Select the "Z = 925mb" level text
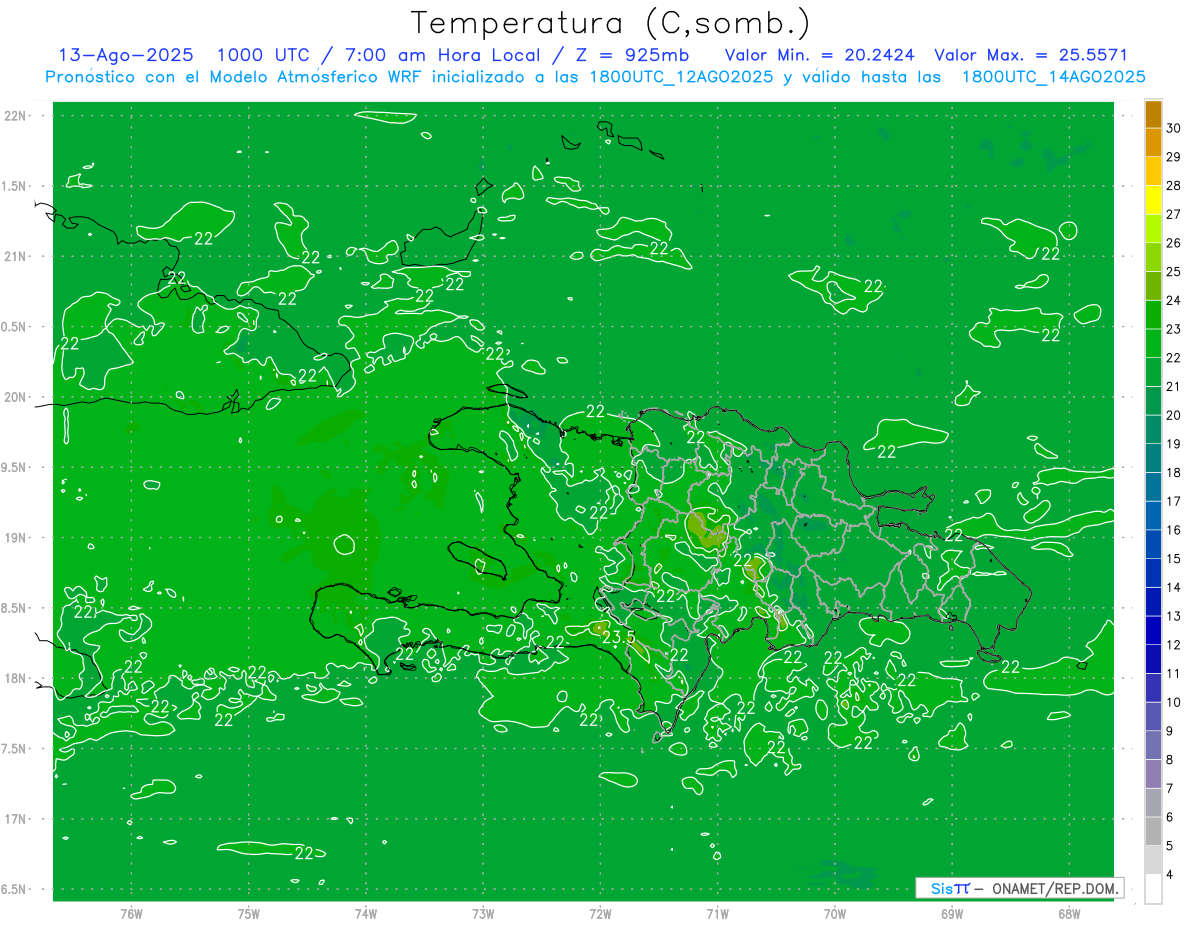Image resolution: width=1200 pixels, height=927 pixels. coord(632,55)
